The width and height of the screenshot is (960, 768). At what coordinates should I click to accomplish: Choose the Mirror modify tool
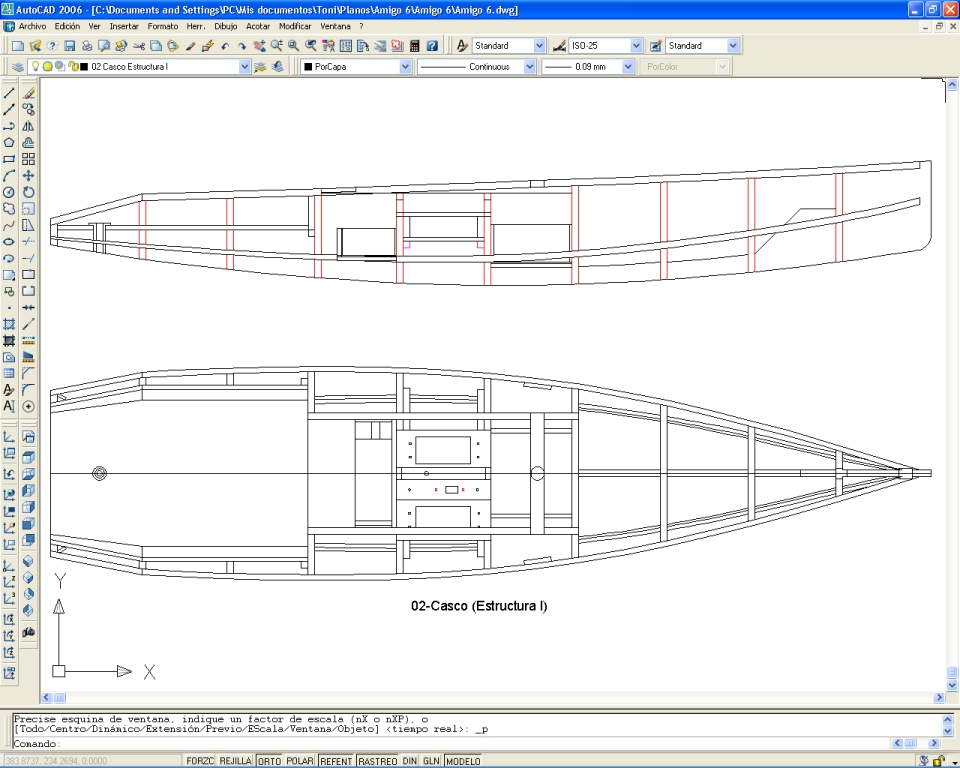click(x=29, y=126)
